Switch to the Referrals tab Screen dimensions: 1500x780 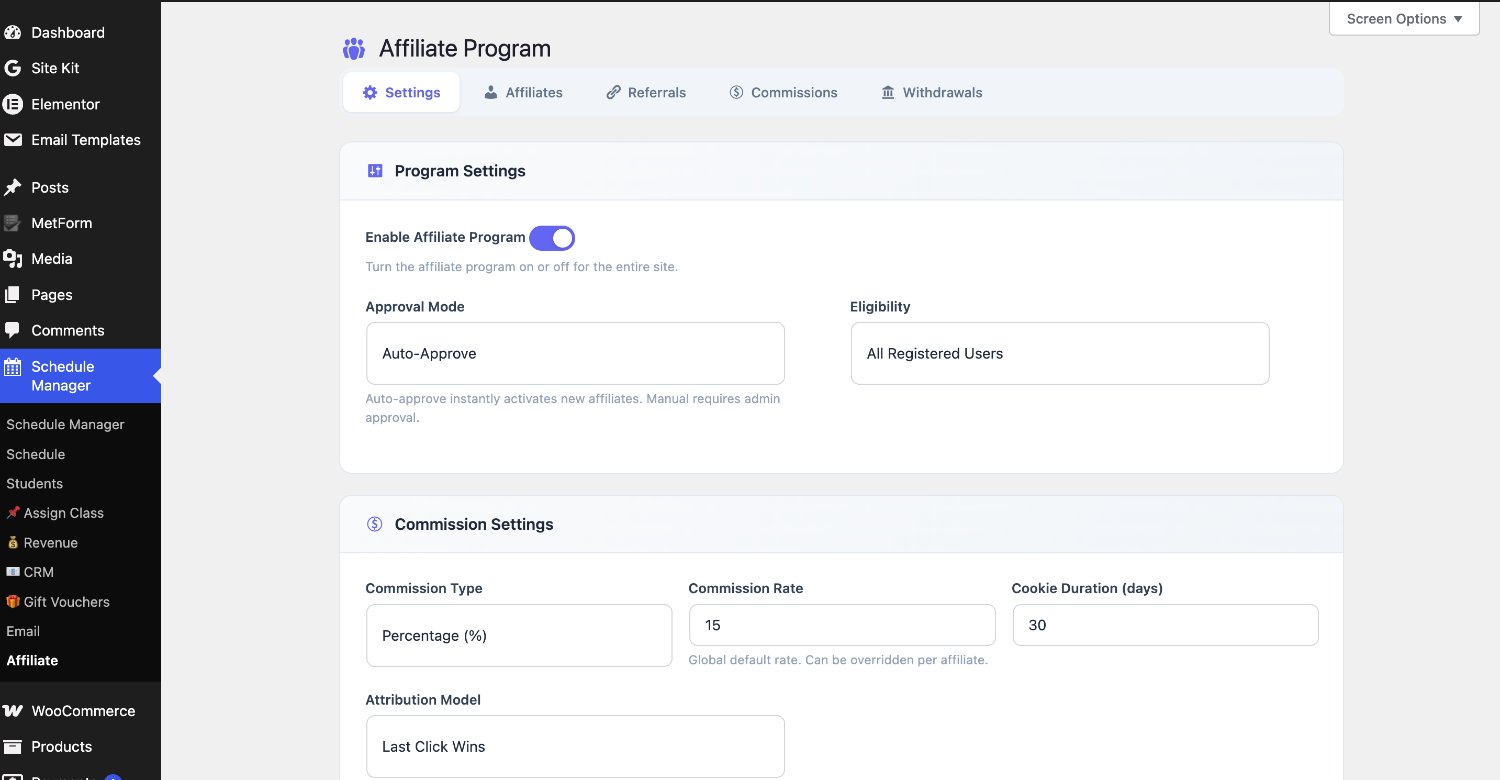[x=646, y=92]
